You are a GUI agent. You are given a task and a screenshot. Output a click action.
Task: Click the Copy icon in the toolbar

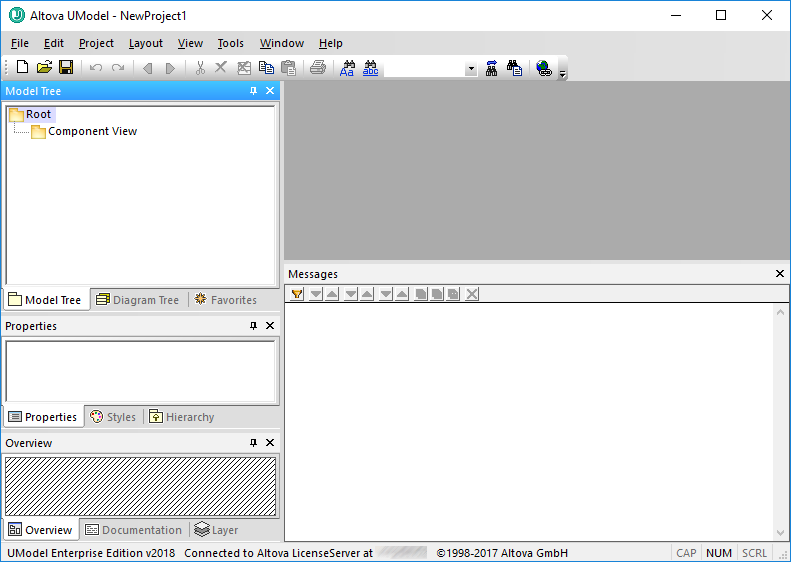point(266,68)
